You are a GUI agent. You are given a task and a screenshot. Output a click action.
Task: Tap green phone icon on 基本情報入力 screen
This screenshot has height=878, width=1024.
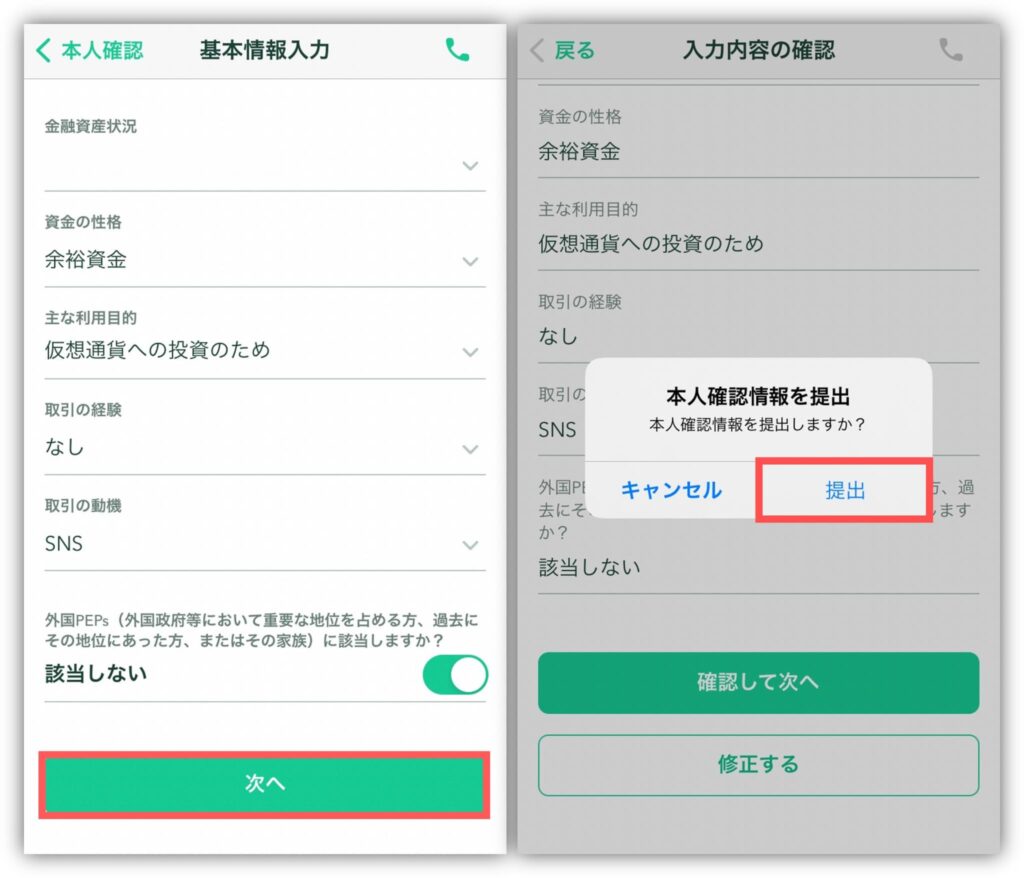coord(457,50)
